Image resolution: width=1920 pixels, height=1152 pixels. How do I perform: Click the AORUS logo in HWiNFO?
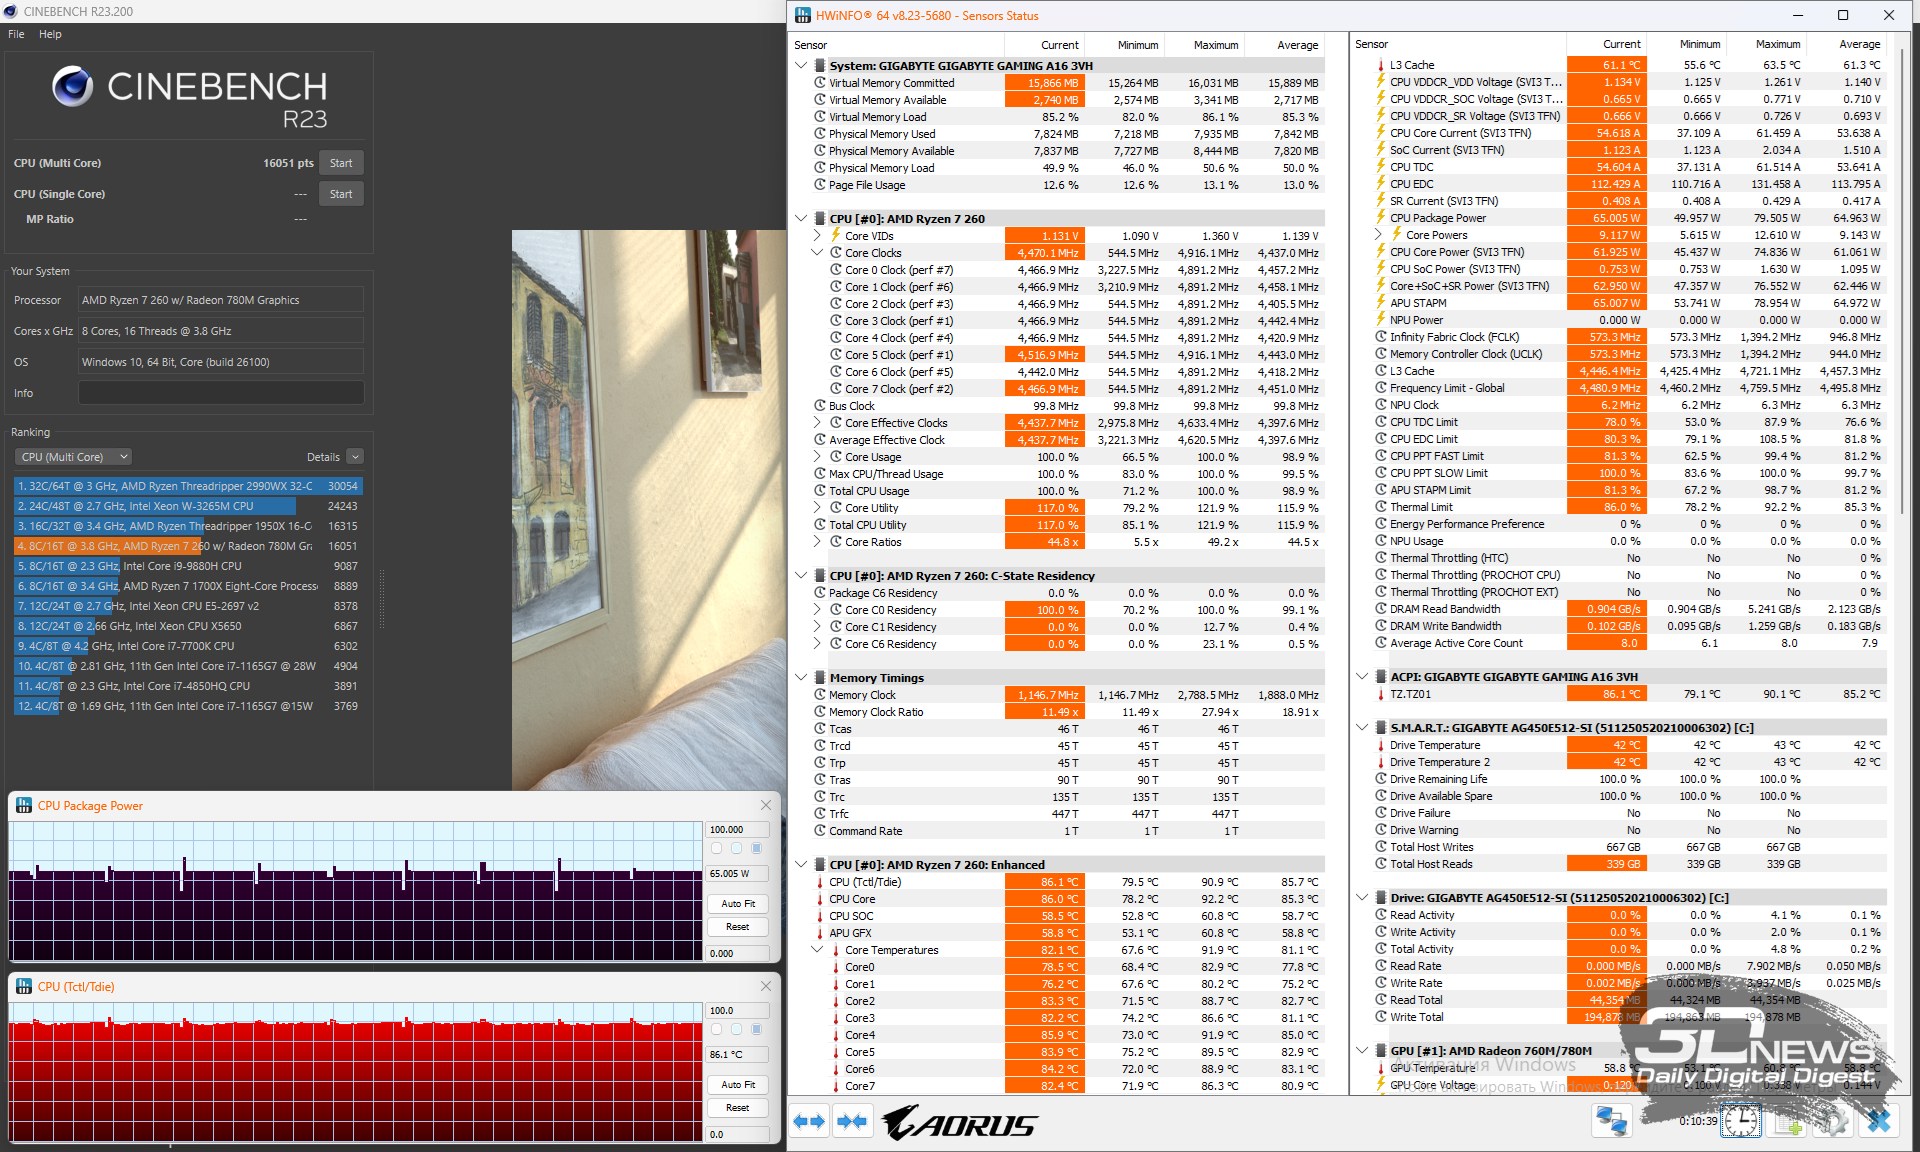[960, 1123]
